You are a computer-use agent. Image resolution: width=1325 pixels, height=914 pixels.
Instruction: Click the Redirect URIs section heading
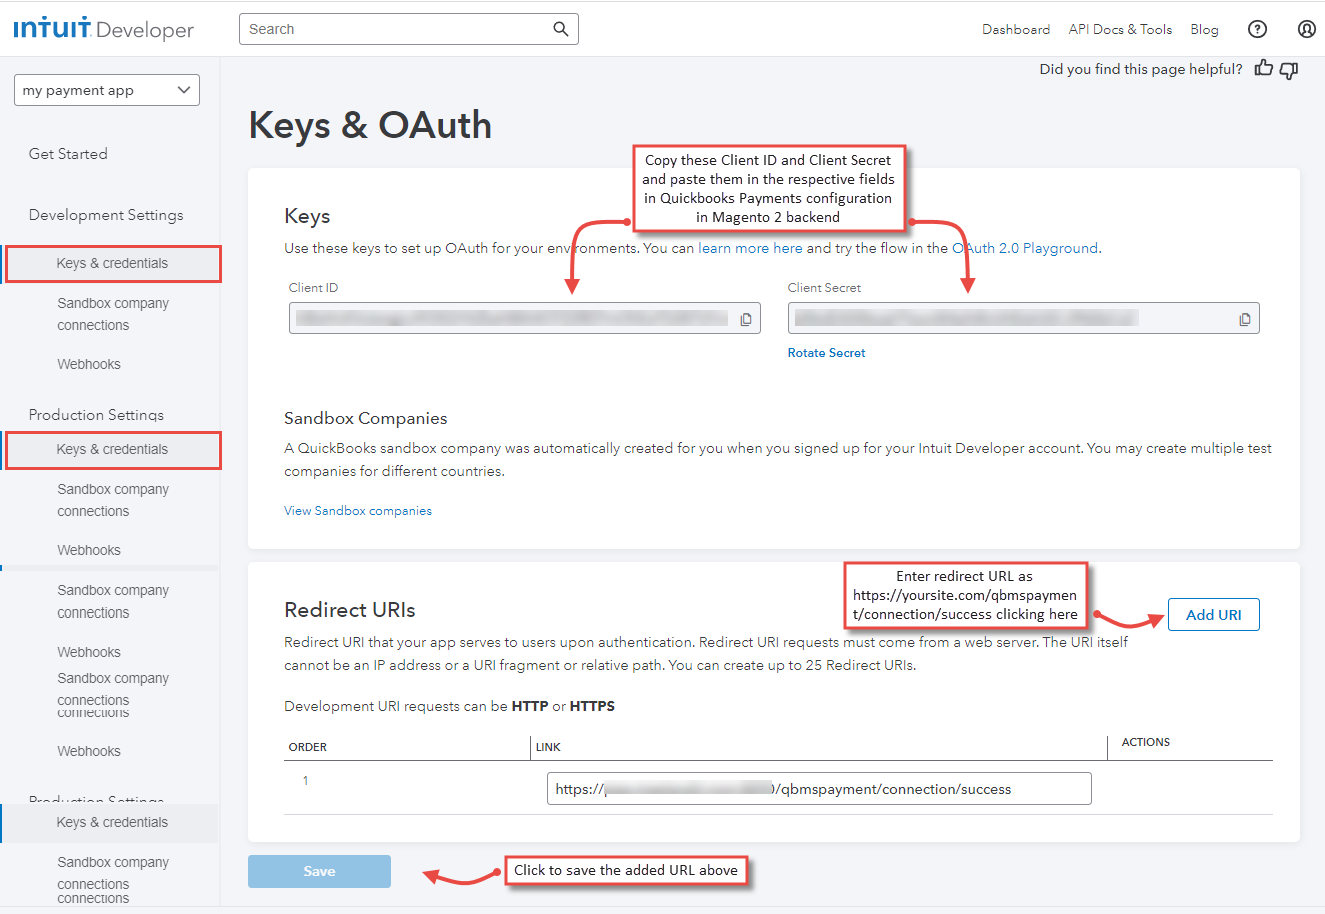pyautogui.click(x=350, y=610)
